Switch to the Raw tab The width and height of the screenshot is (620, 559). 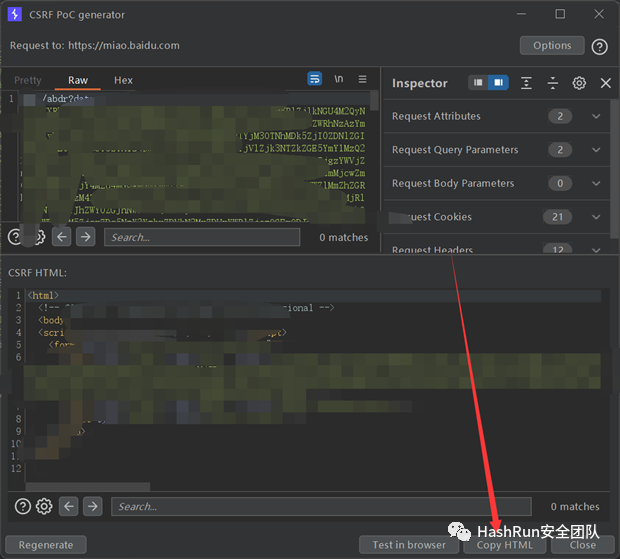(78, 80)
